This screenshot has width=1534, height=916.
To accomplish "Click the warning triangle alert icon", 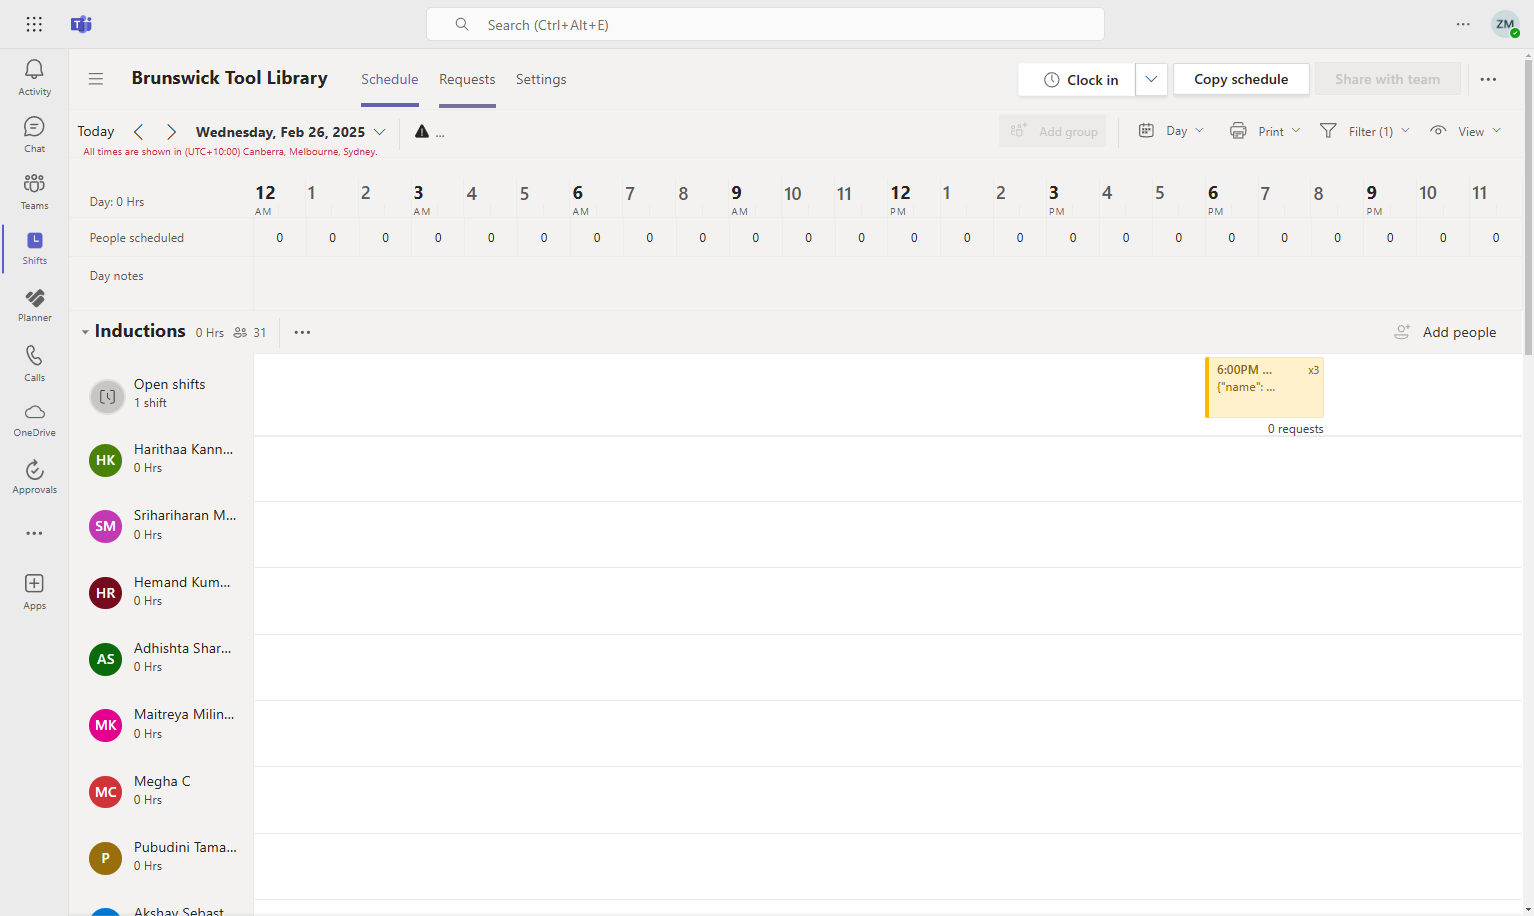I will 422,131.
